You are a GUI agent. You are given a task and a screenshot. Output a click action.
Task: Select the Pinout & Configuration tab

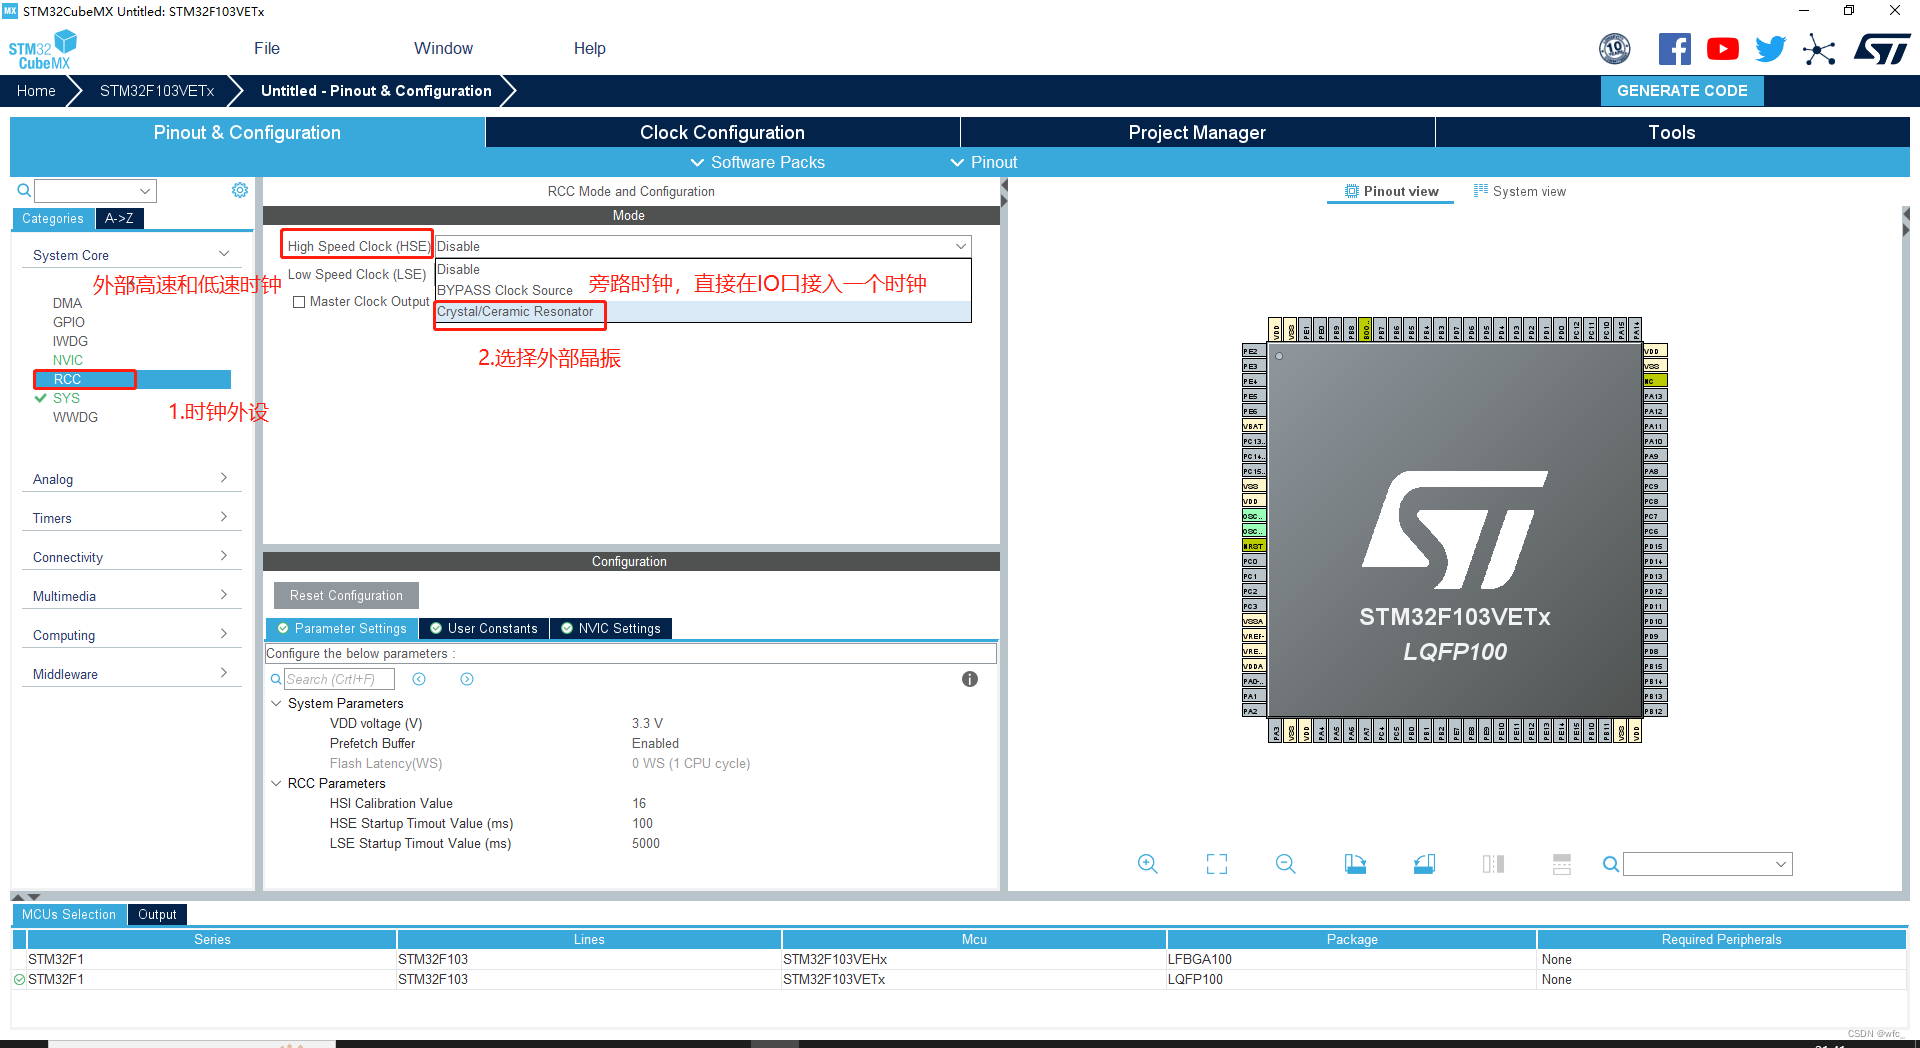[x=247, y=132]
